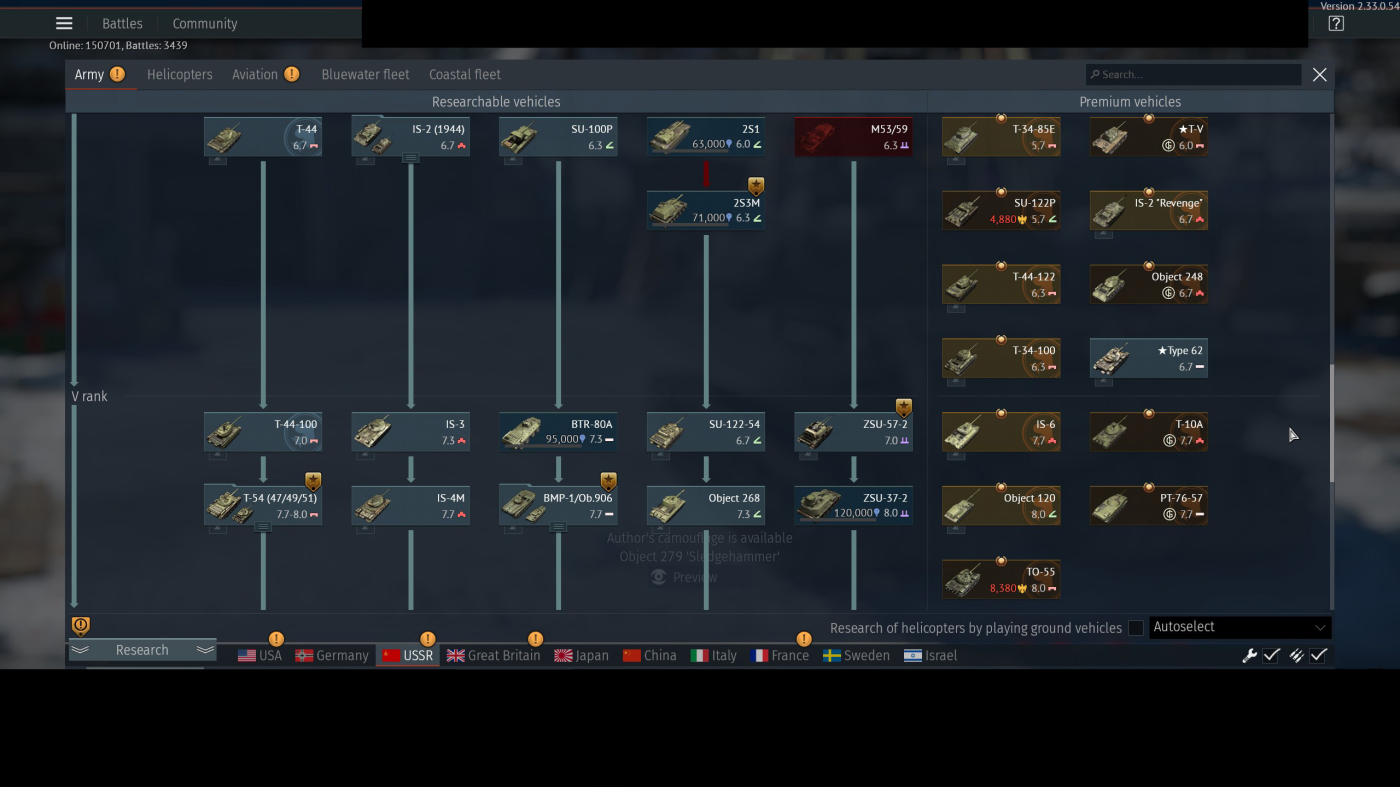Open the Coastal fleet tab
The image size is (1400, 787).
465,74
